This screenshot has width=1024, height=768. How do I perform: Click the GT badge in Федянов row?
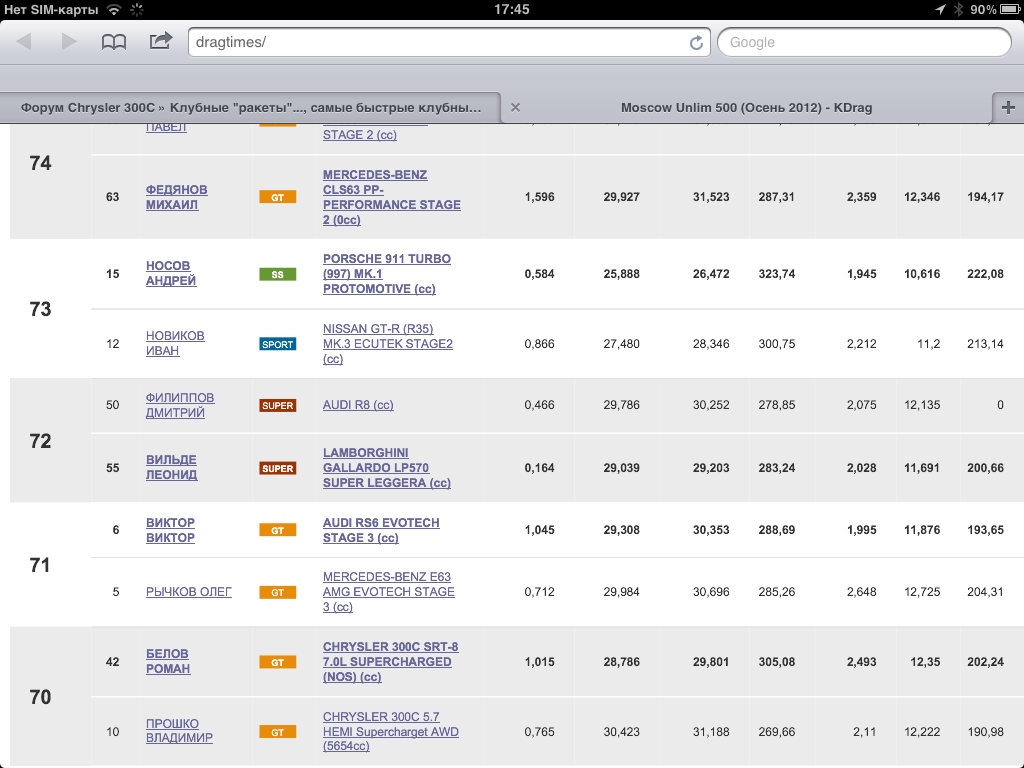pos(278,197)
